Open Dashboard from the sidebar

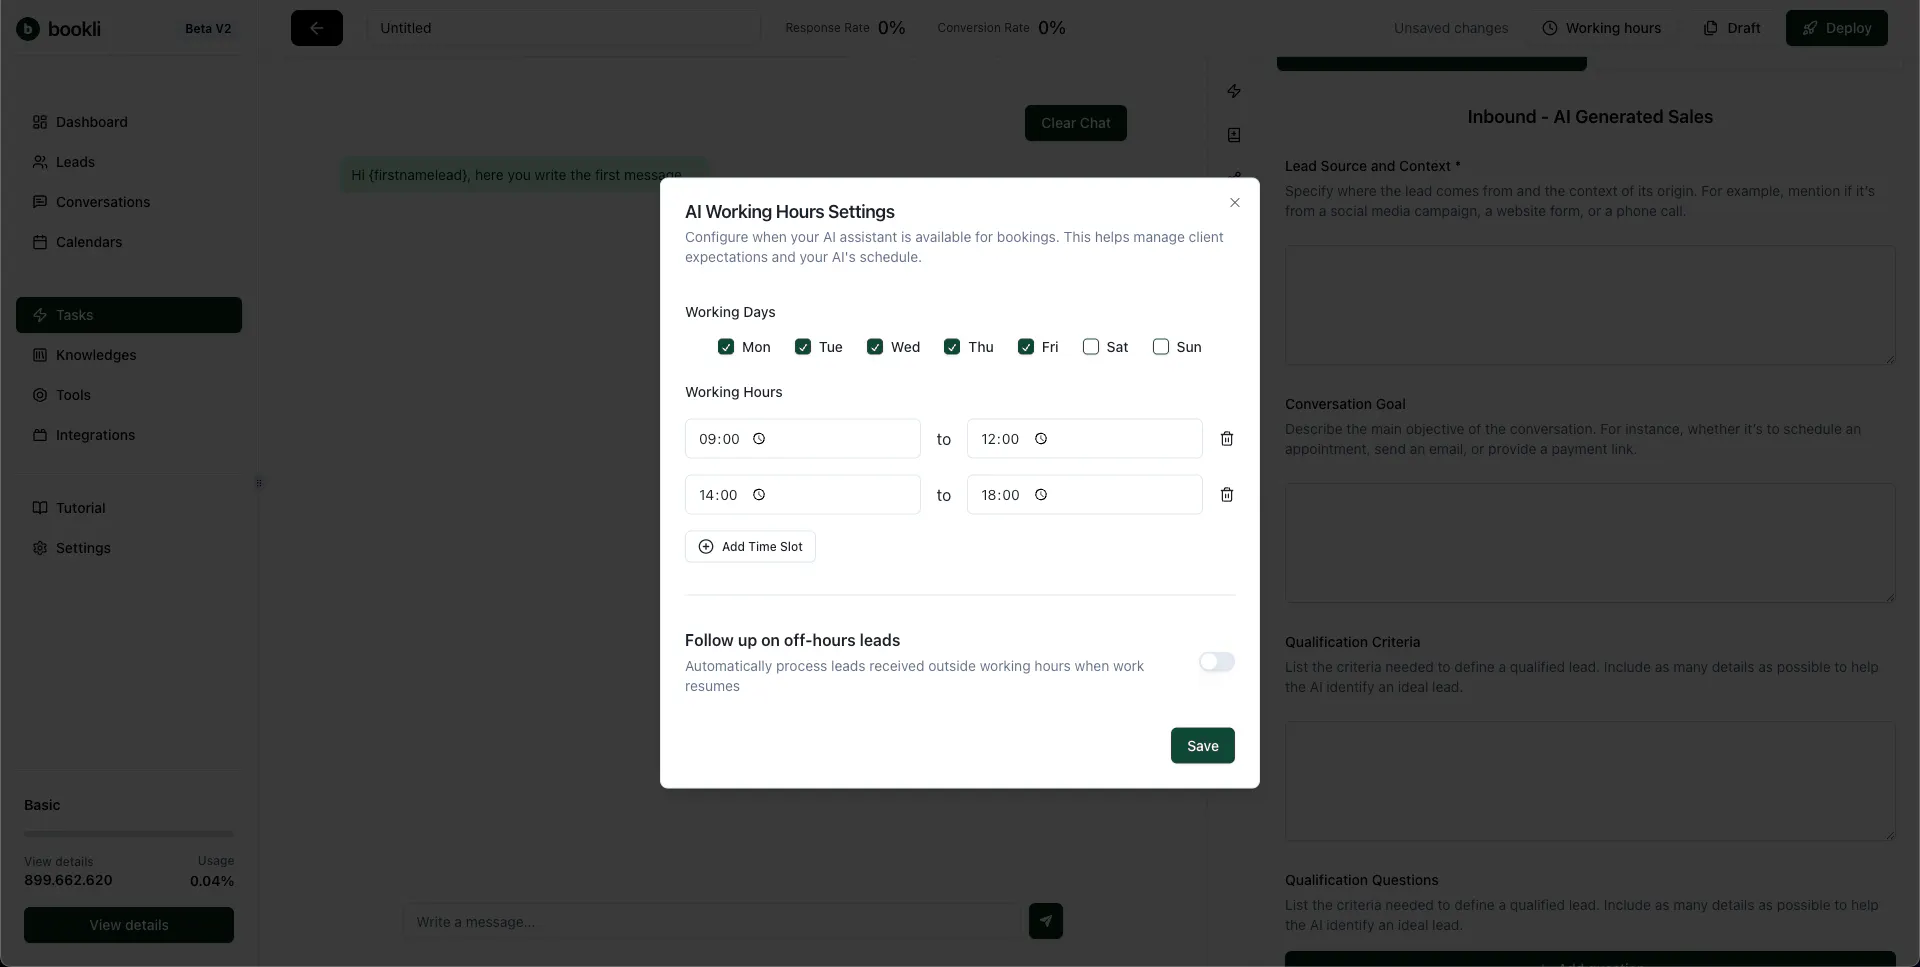pos(128,122)
